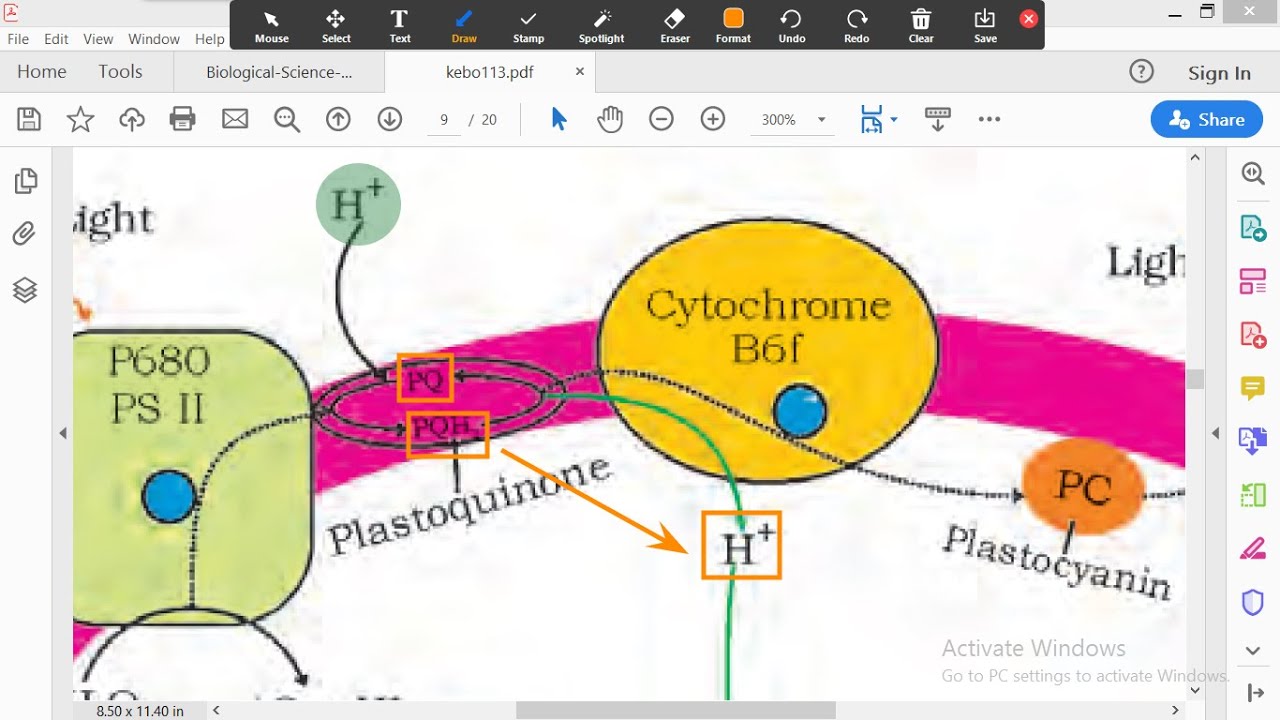Click the horizontal scrollbar thumb
Screen dimensions: 1280x720
pos(675,710)
